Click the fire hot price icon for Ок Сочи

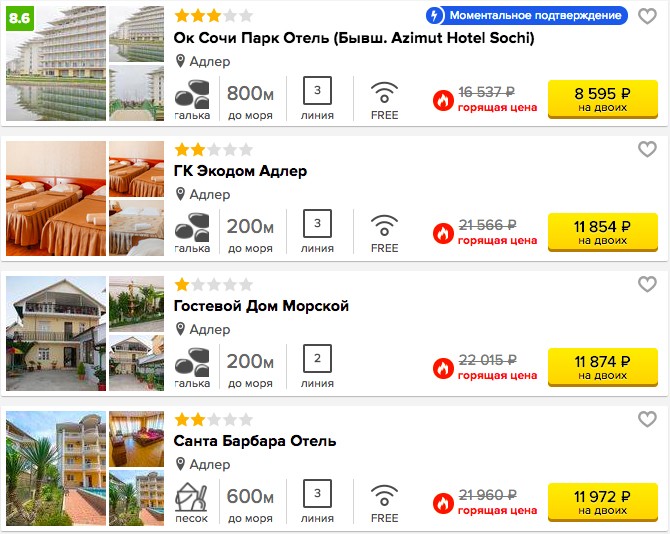[x=443, y=101]
